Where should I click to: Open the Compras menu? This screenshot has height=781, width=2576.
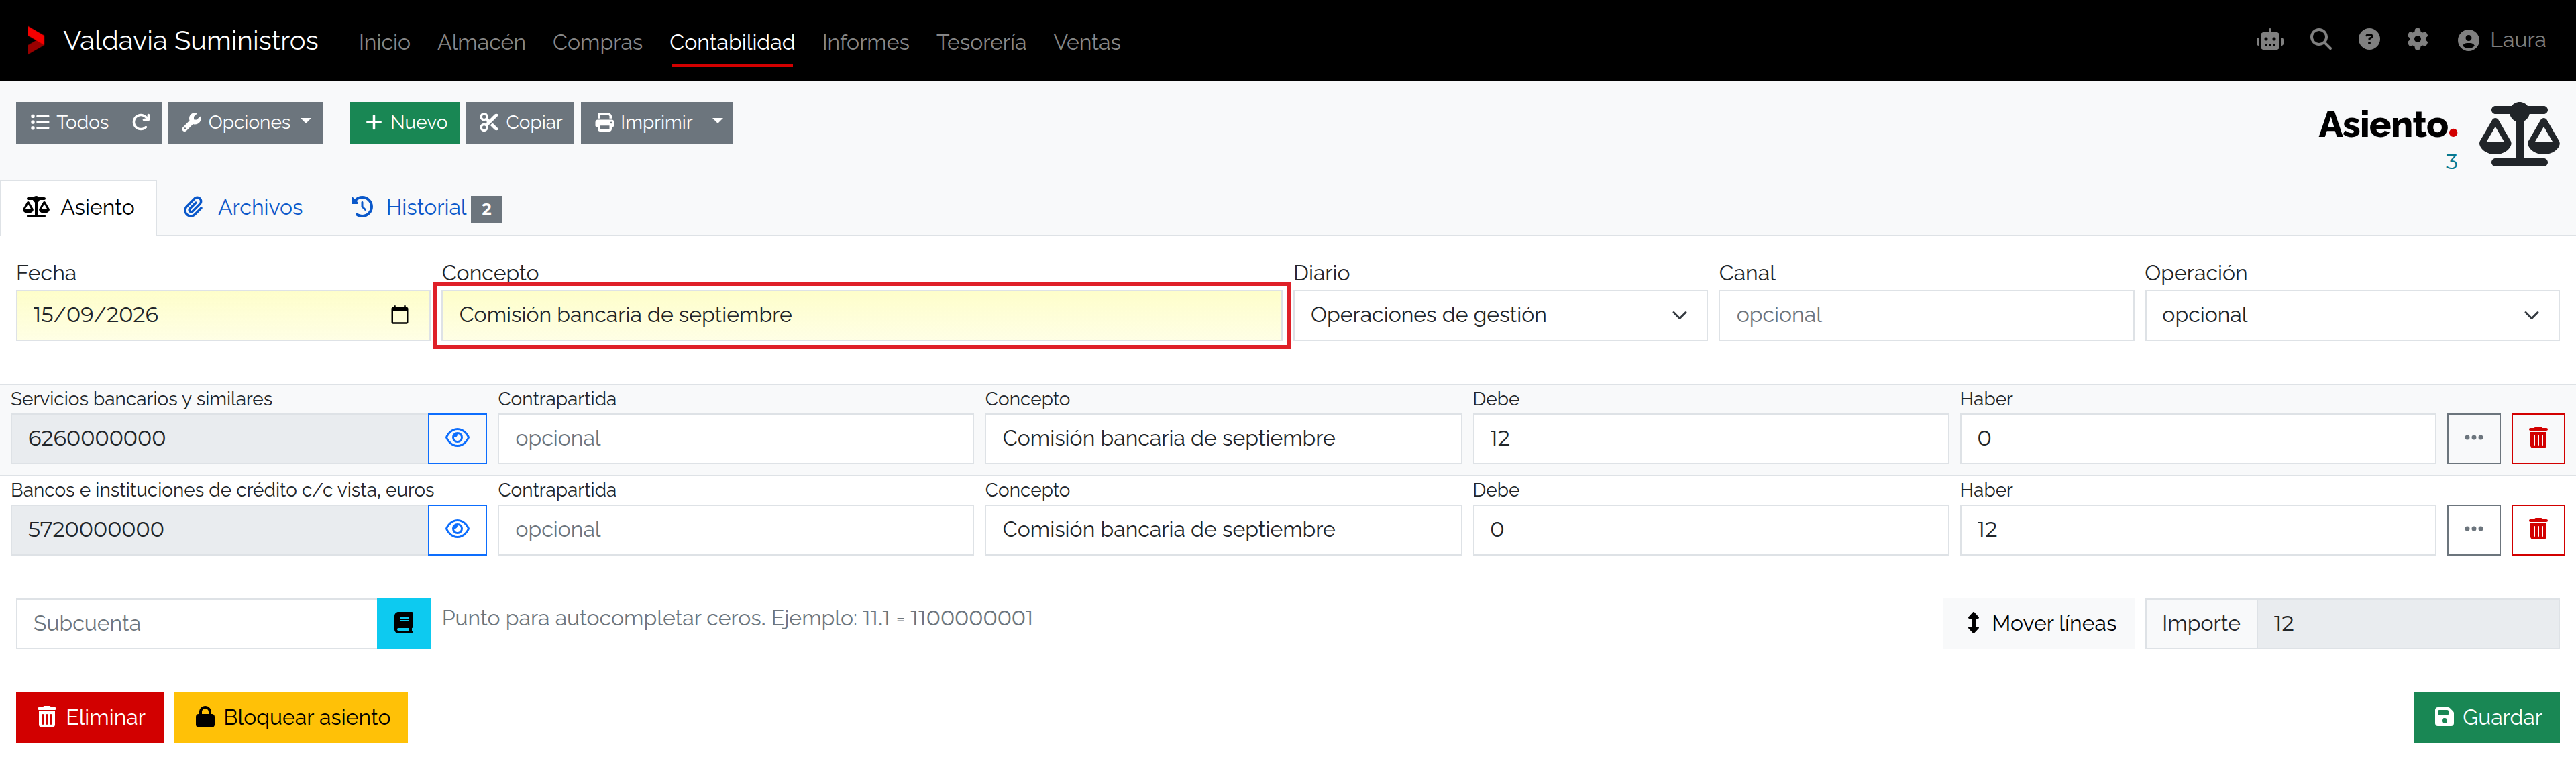click(x=597, y=42)
